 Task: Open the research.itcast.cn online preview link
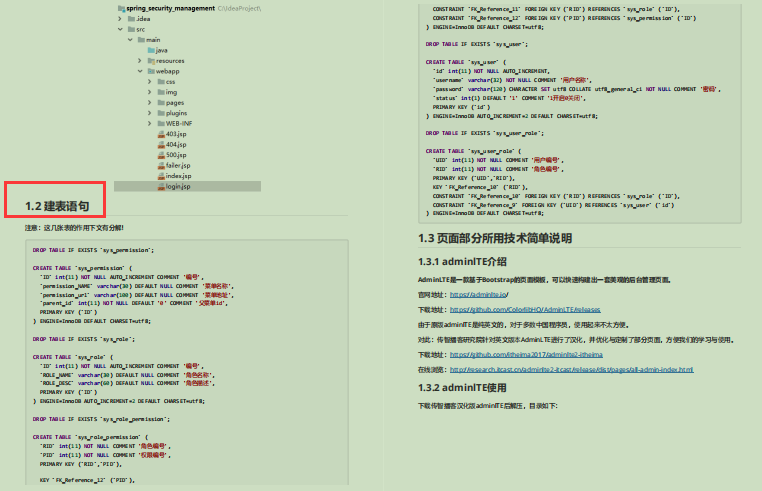click(x=572, y=370)
